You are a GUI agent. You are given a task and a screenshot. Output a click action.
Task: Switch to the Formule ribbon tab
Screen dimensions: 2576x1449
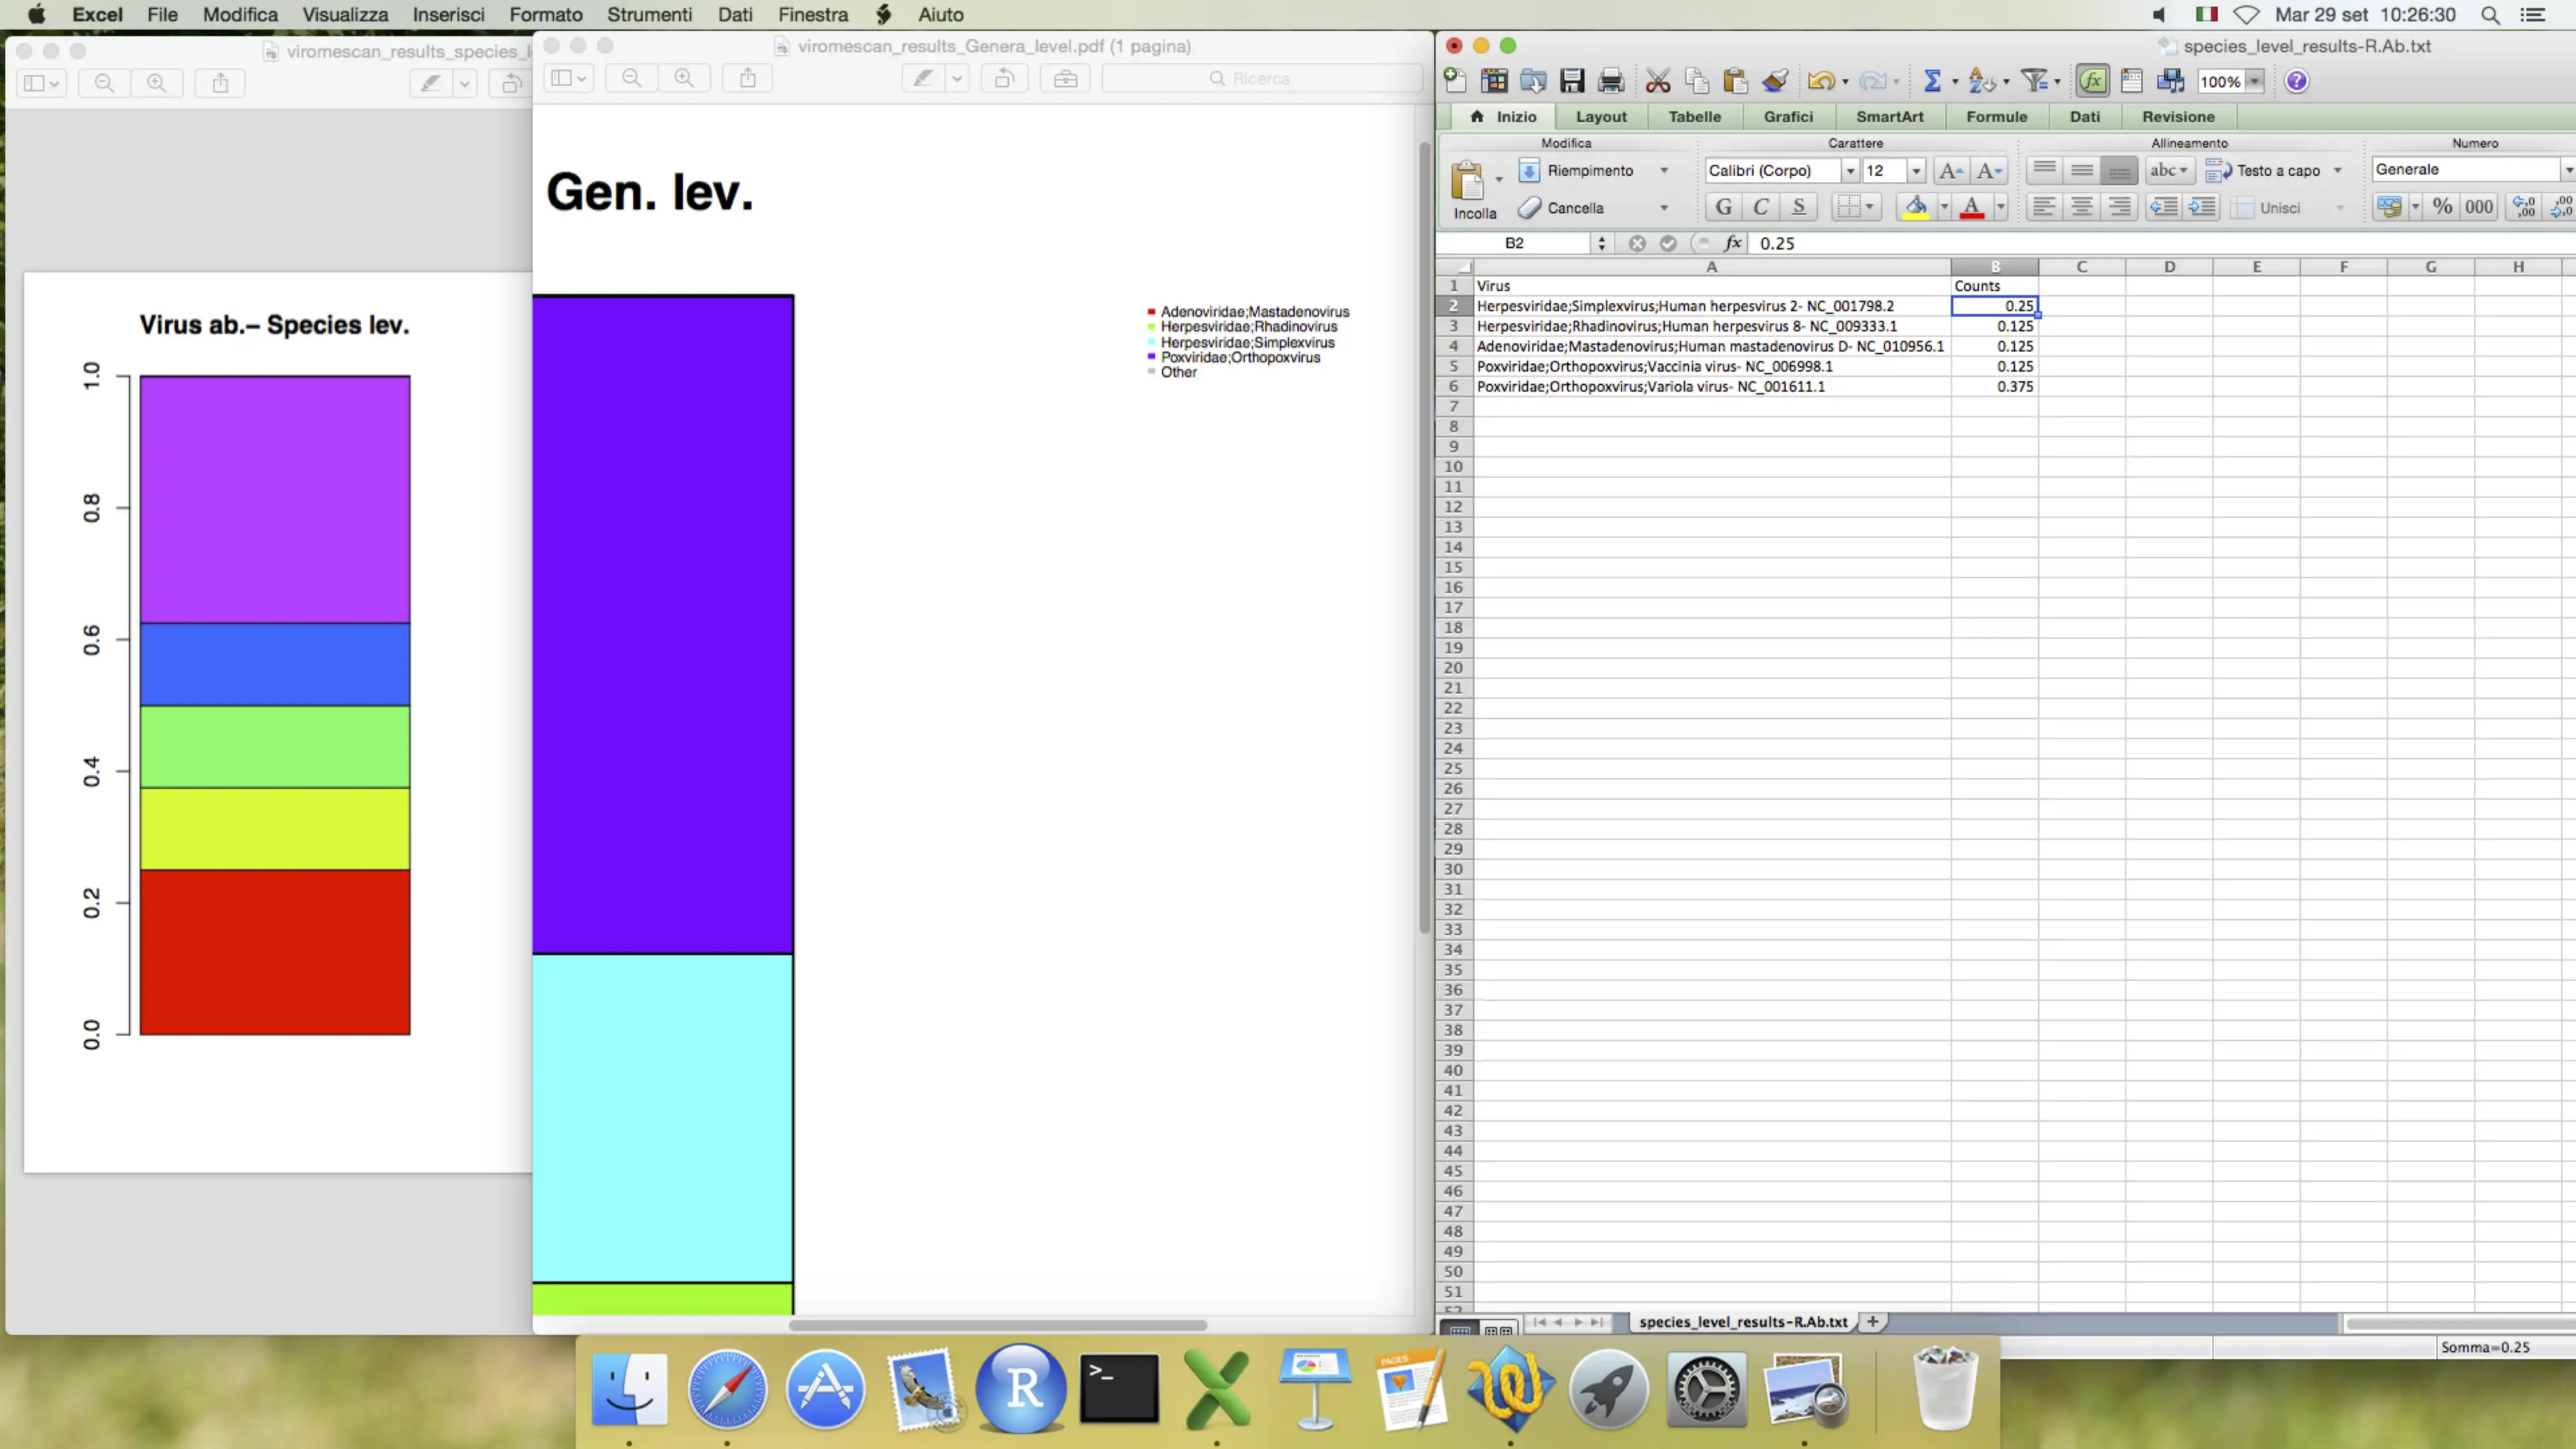(1996, 116)
